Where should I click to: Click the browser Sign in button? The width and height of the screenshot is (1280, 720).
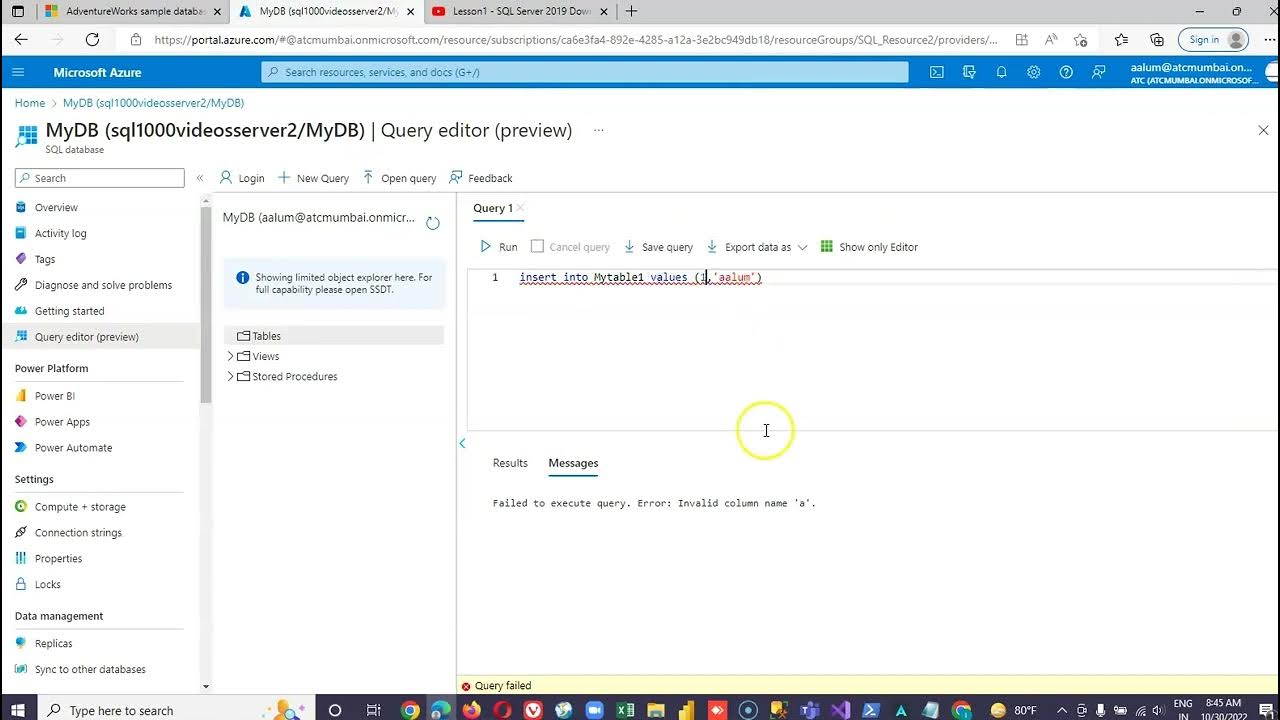click(x=1214, y=40)
